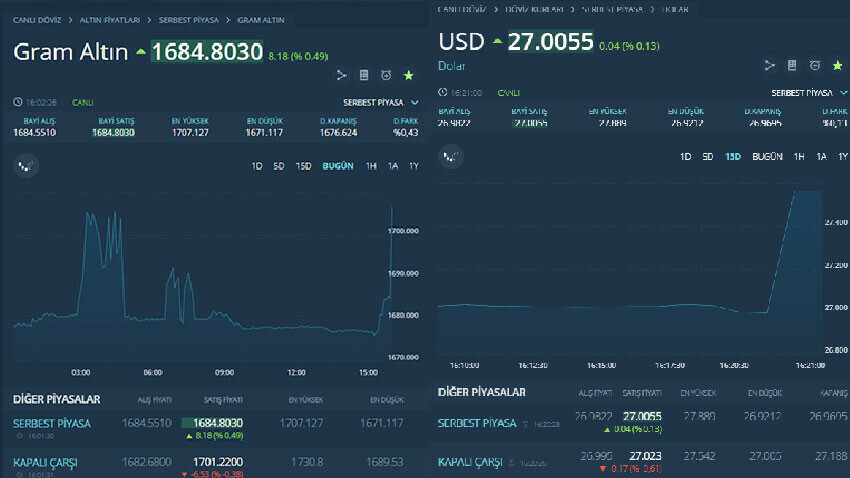Switch gold chart to 1Y range

point(413,166)
